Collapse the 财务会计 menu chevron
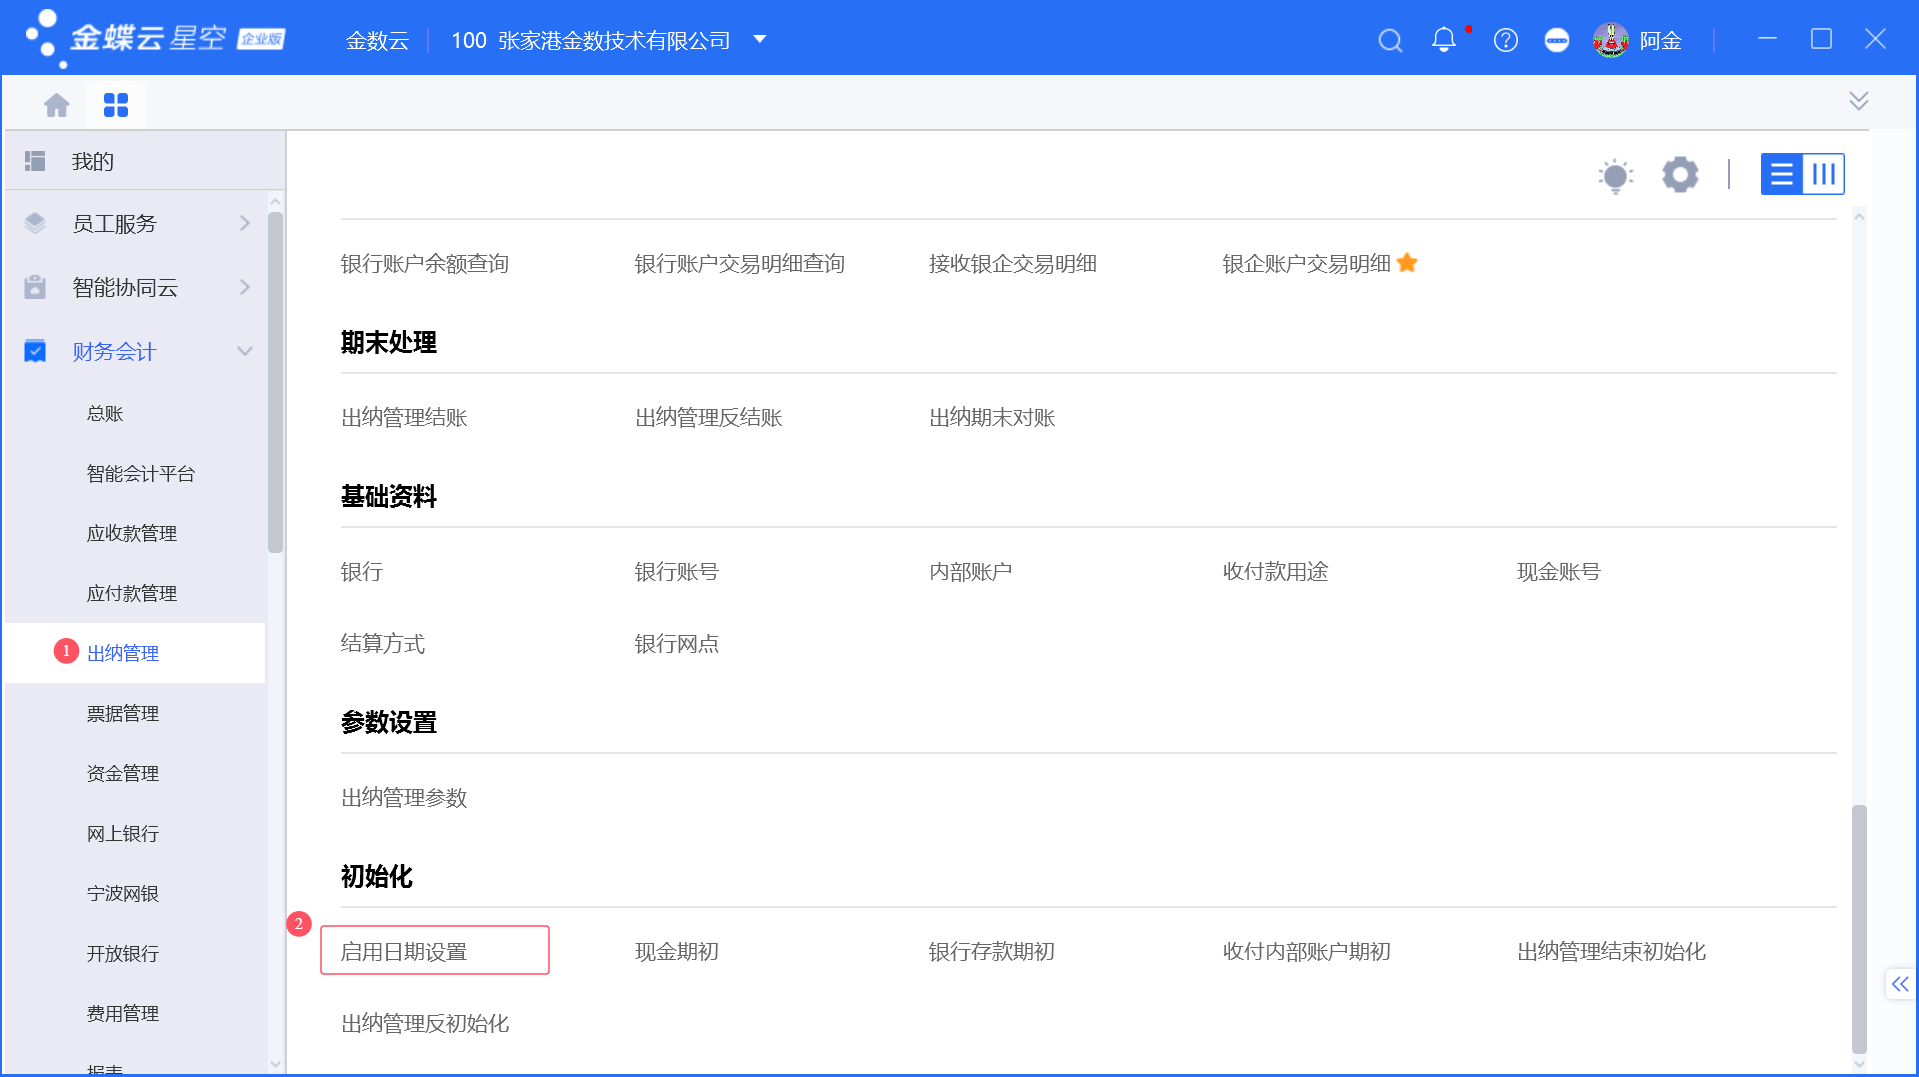This screenshot has width=1919, height=1077. (245, 351)
